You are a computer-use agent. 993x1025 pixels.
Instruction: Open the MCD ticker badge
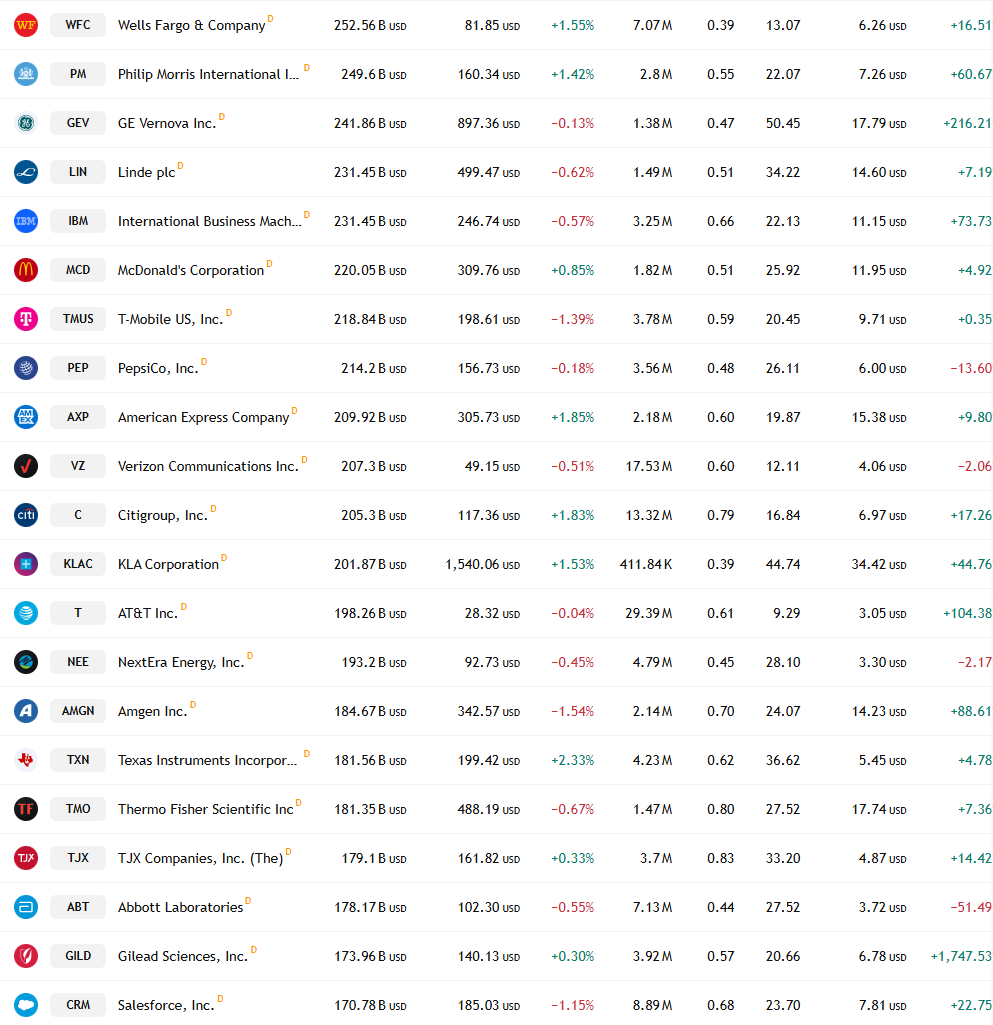(x=78, y=270)
